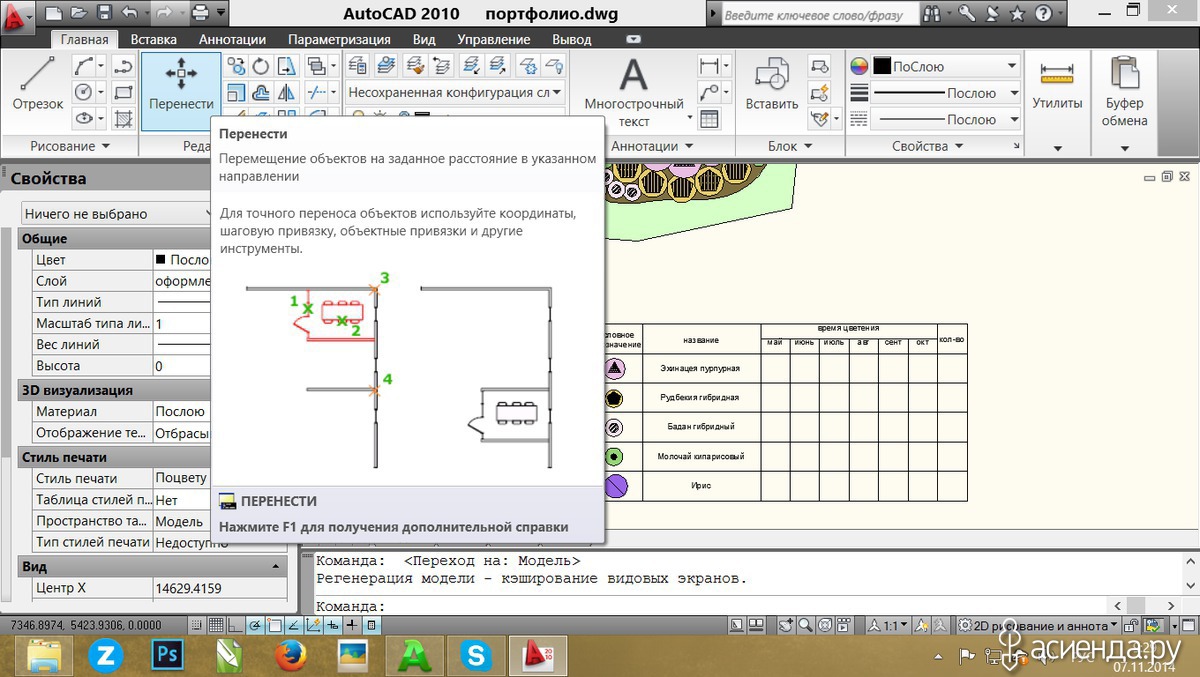This screenshot has height=677, width=1200.
Task: Open the Несохраненная конфигурация layer state dropdown
Action: point(455,93)
